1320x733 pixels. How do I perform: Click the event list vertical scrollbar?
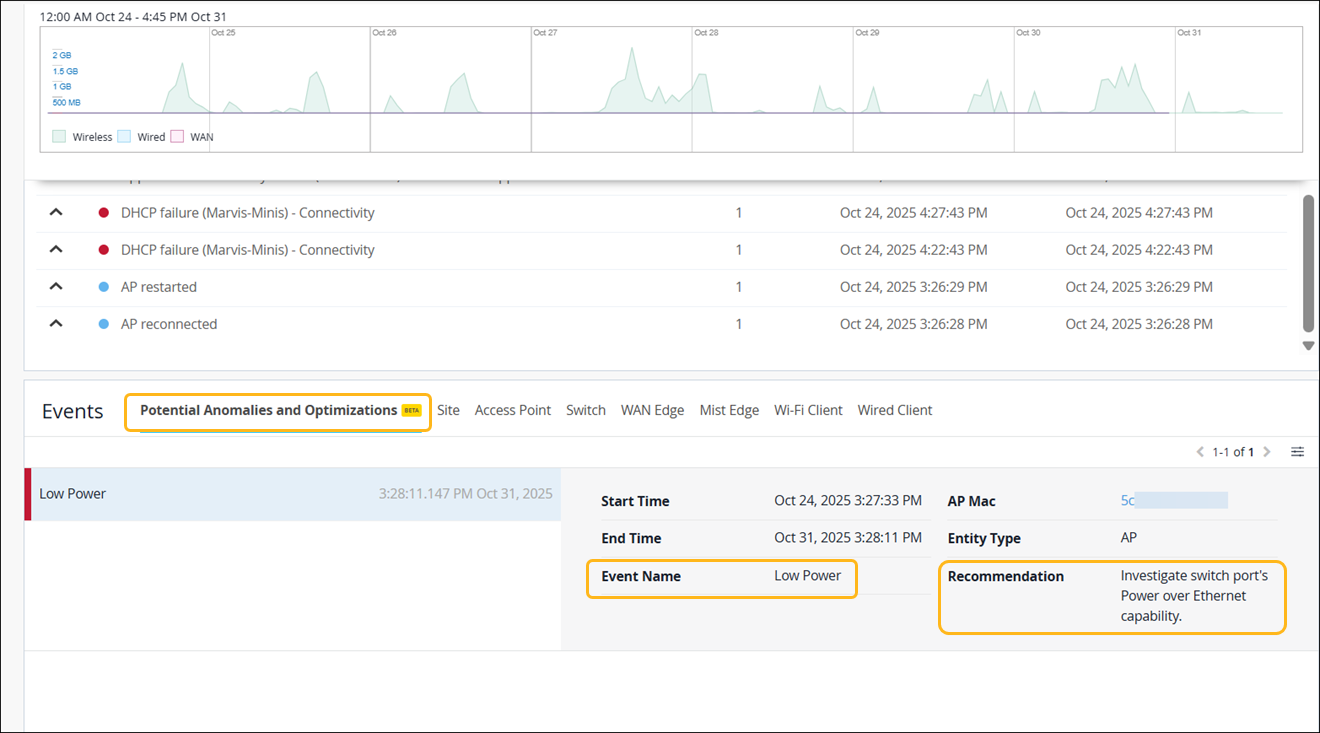(1308, 262)
